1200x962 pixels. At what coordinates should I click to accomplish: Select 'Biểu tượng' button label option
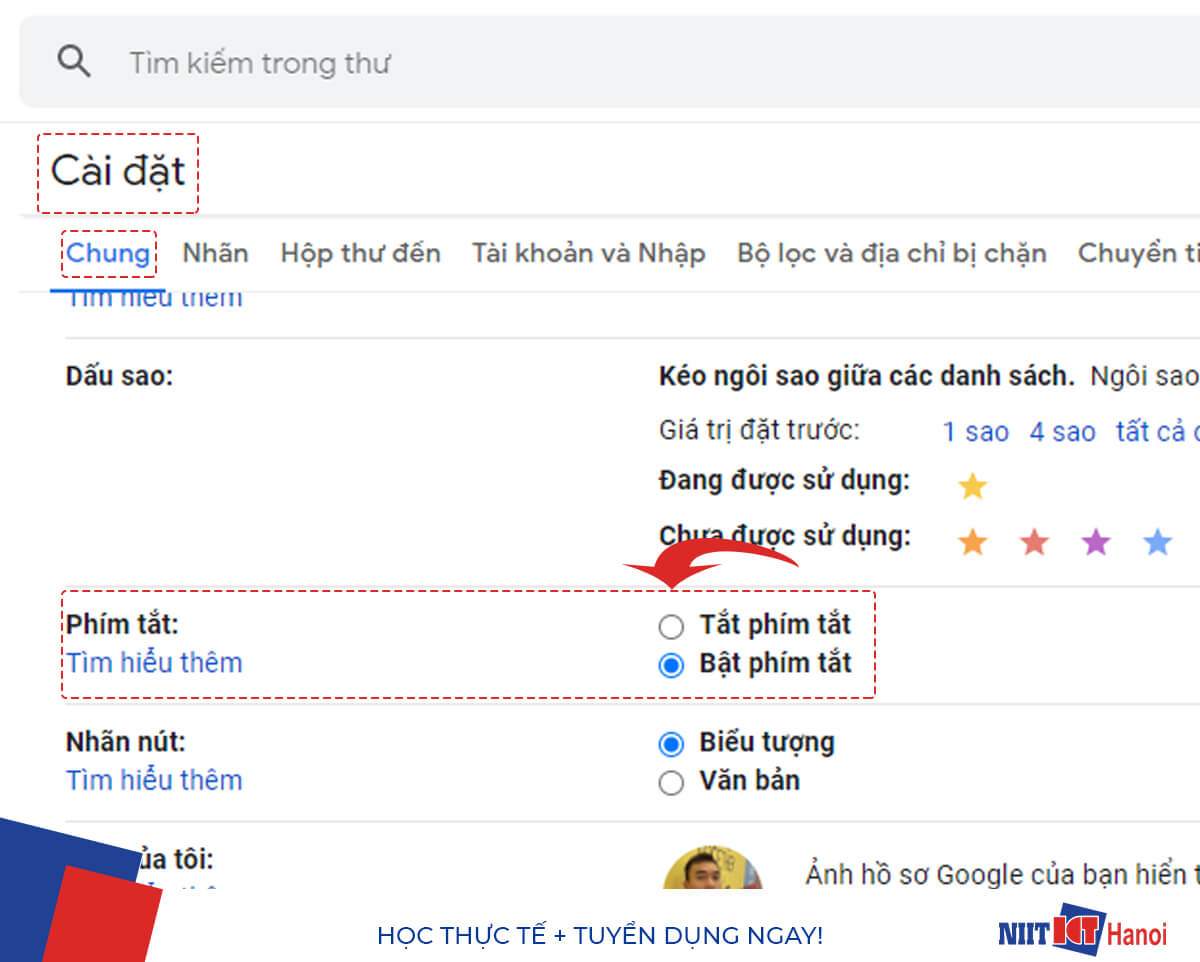(671, 744)
